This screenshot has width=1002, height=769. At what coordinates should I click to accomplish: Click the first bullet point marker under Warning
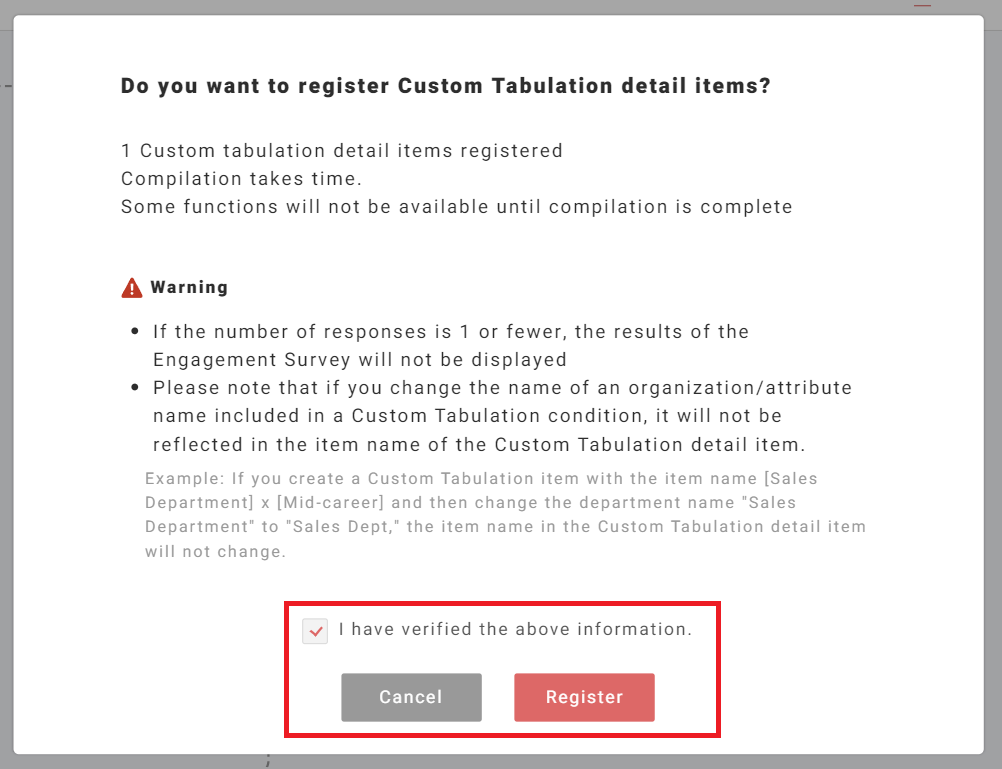click(135, 332)
